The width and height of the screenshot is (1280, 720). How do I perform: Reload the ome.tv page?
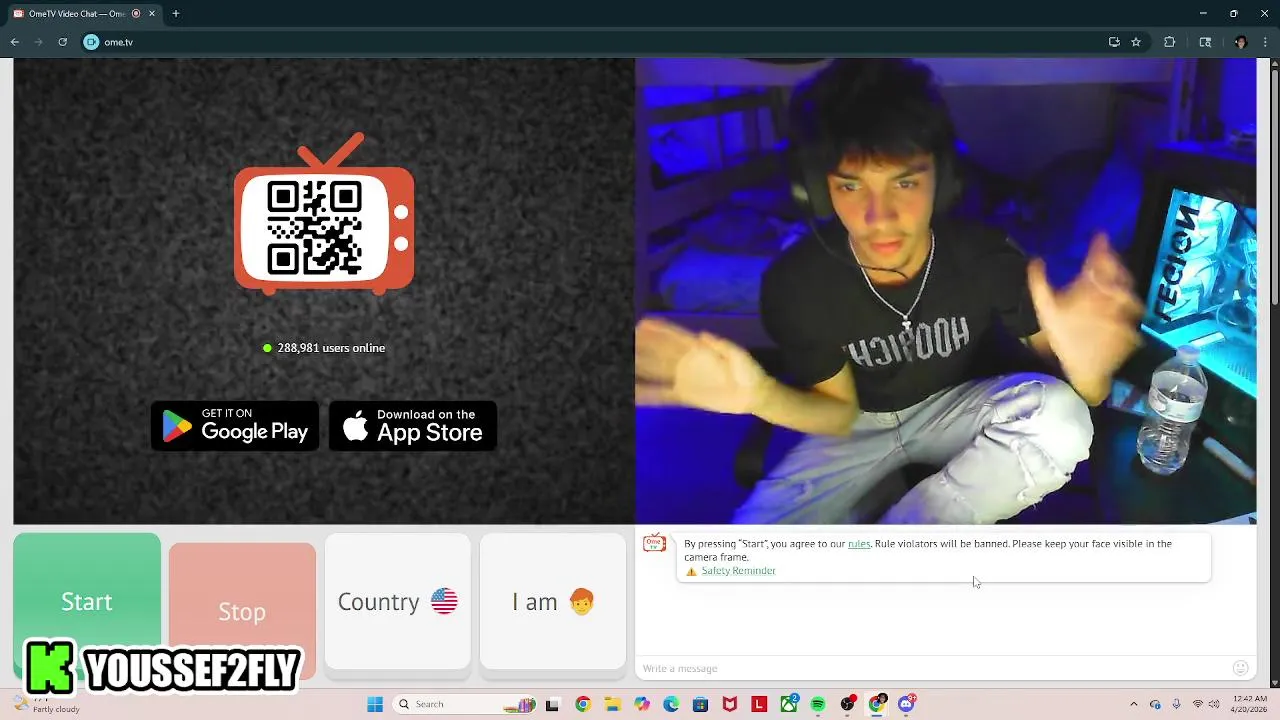pyautogui.click(x=62, y=42)
